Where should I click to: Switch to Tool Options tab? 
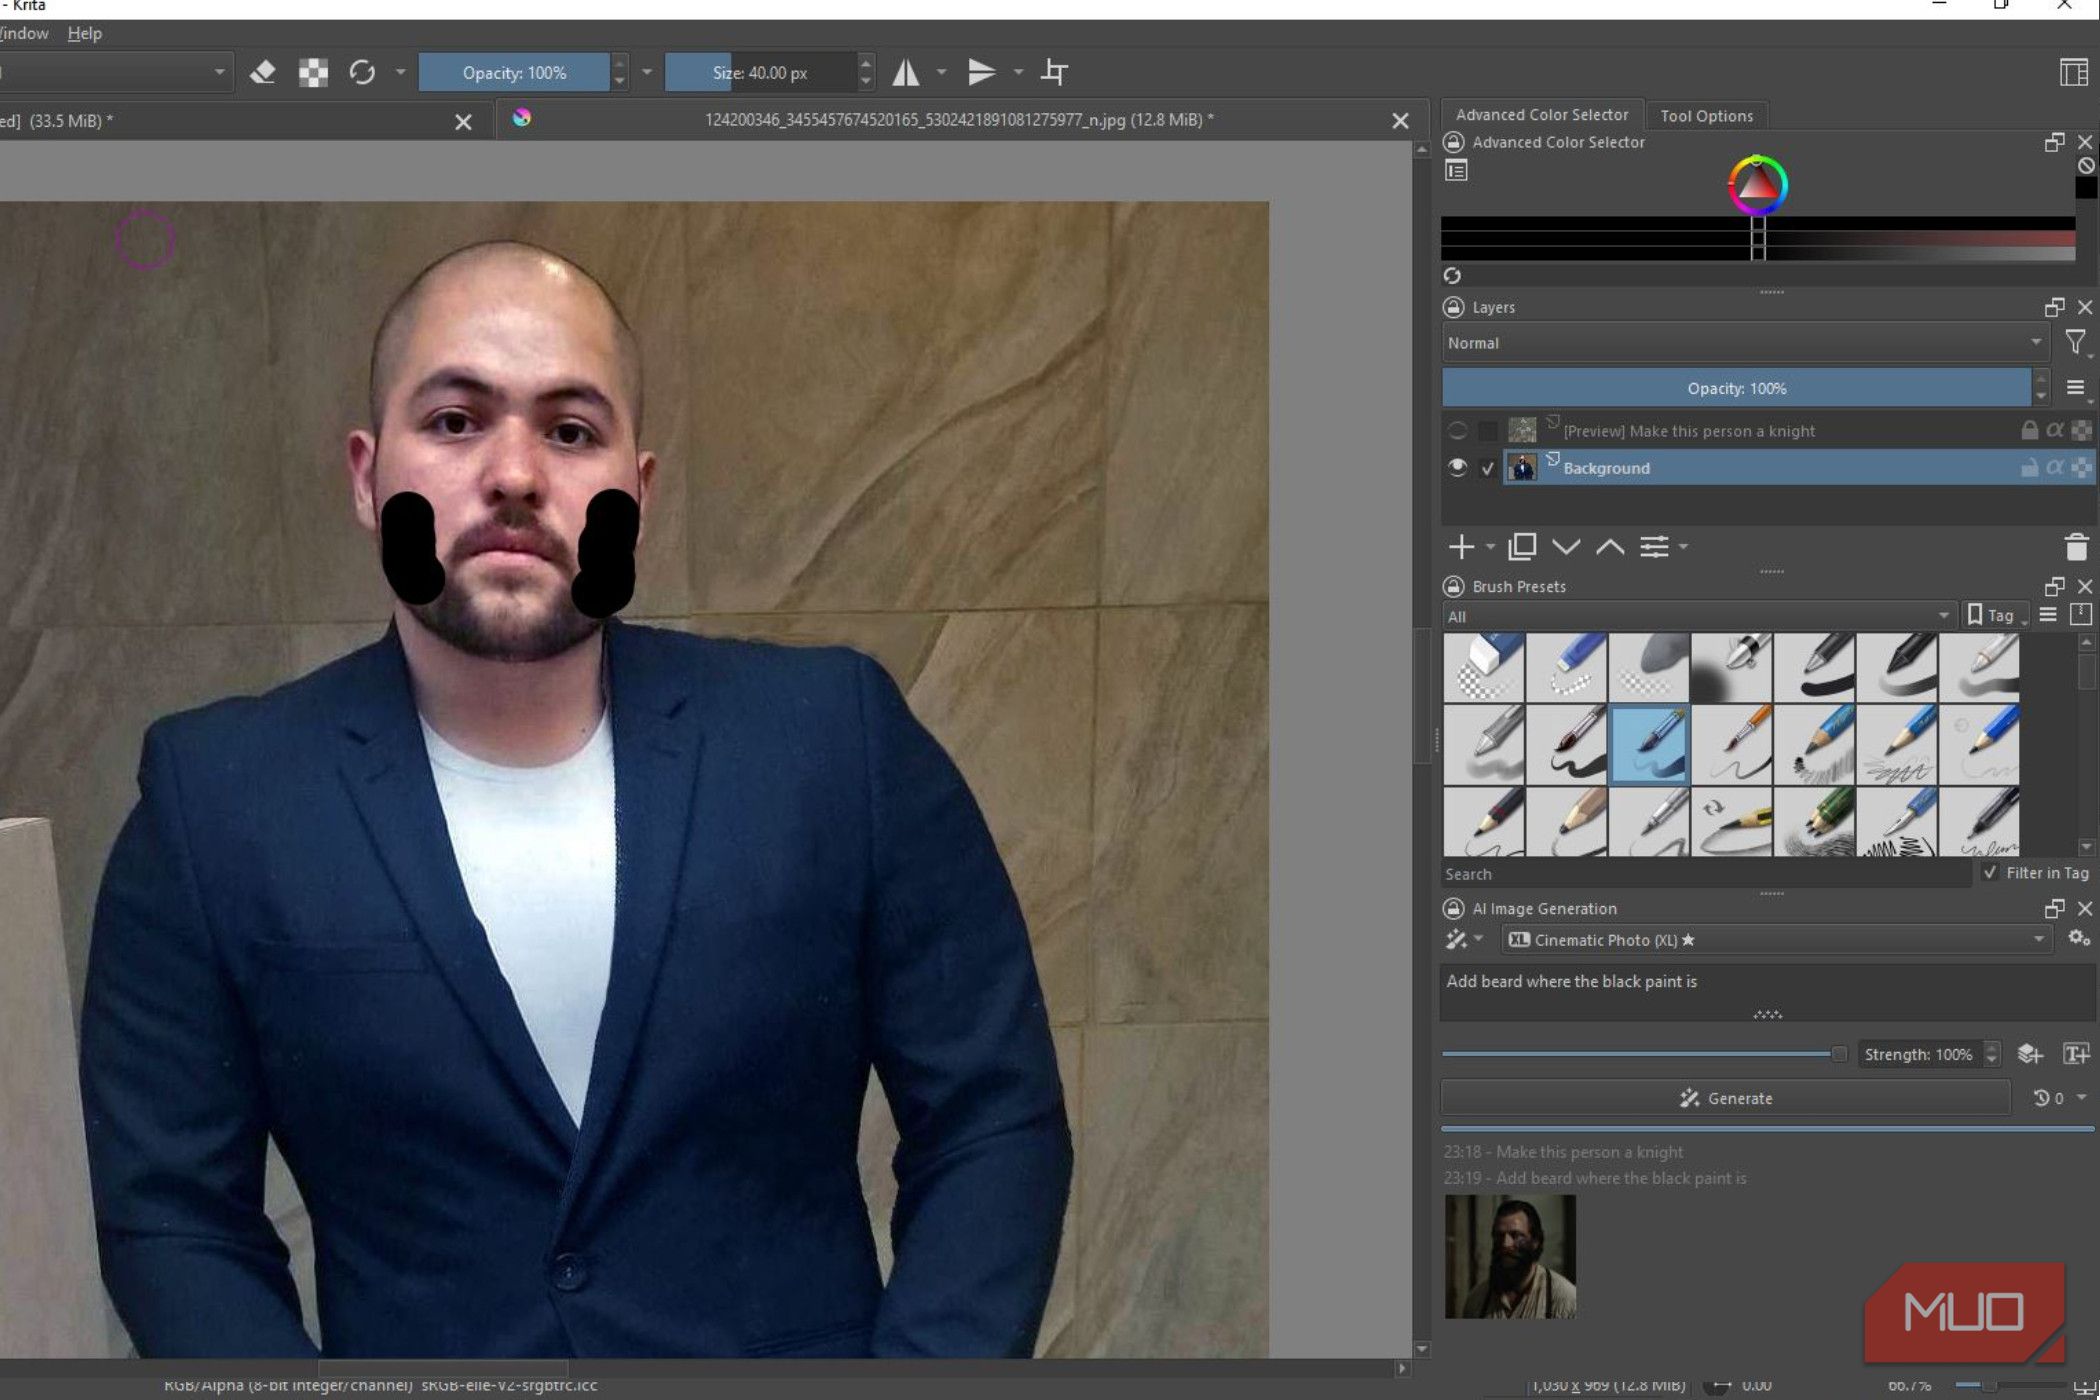[x=1706, y=116]
